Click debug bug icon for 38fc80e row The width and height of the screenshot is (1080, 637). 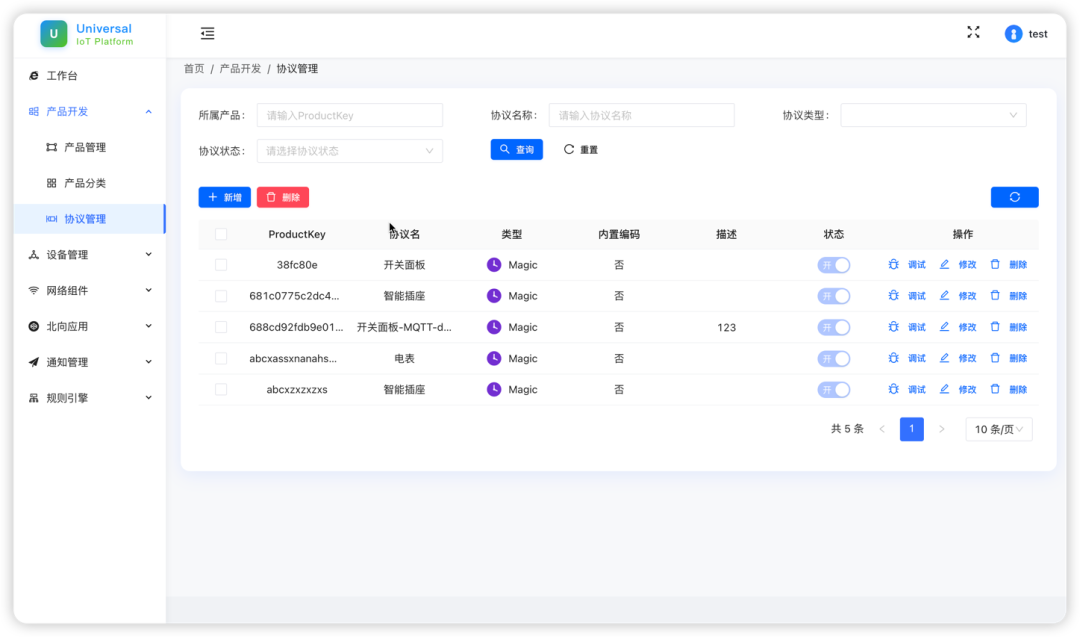[894, 265]
